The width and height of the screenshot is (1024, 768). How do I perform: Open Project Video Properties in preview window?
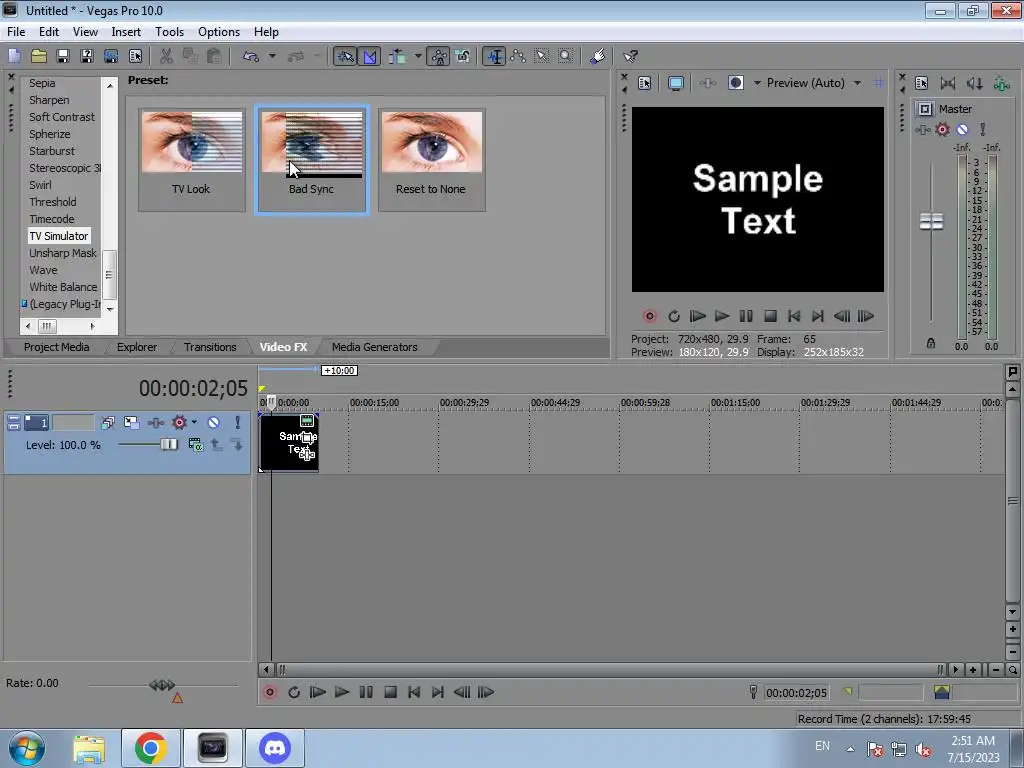click(645, 83)
